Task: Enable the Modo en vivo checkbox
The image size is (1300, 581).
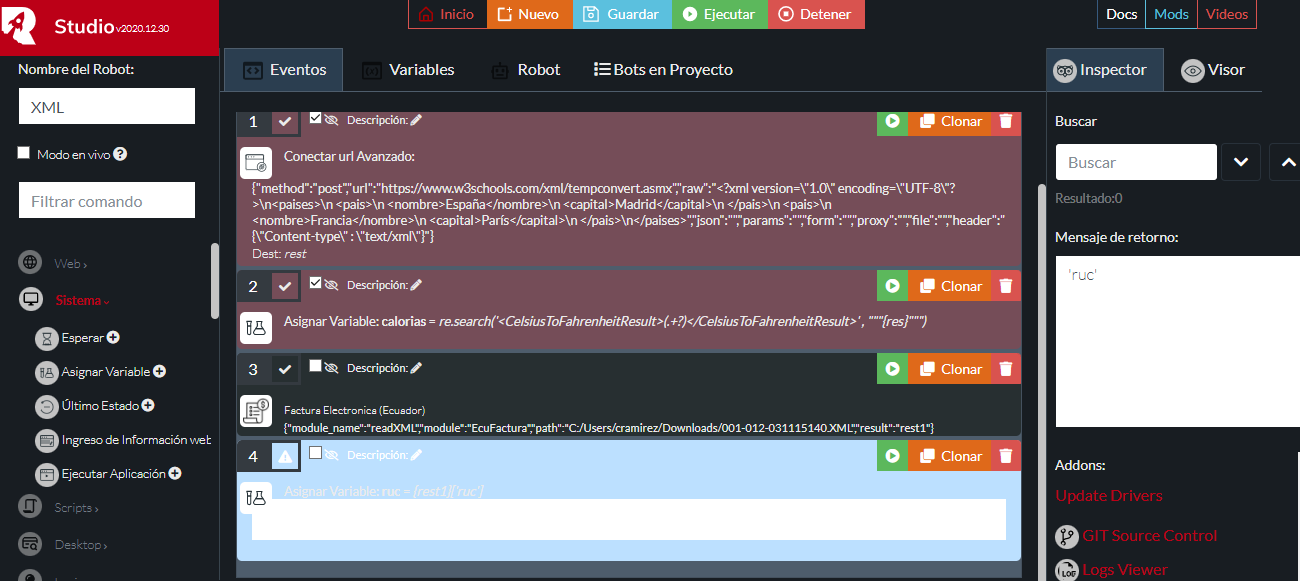Action: [24, 154]
